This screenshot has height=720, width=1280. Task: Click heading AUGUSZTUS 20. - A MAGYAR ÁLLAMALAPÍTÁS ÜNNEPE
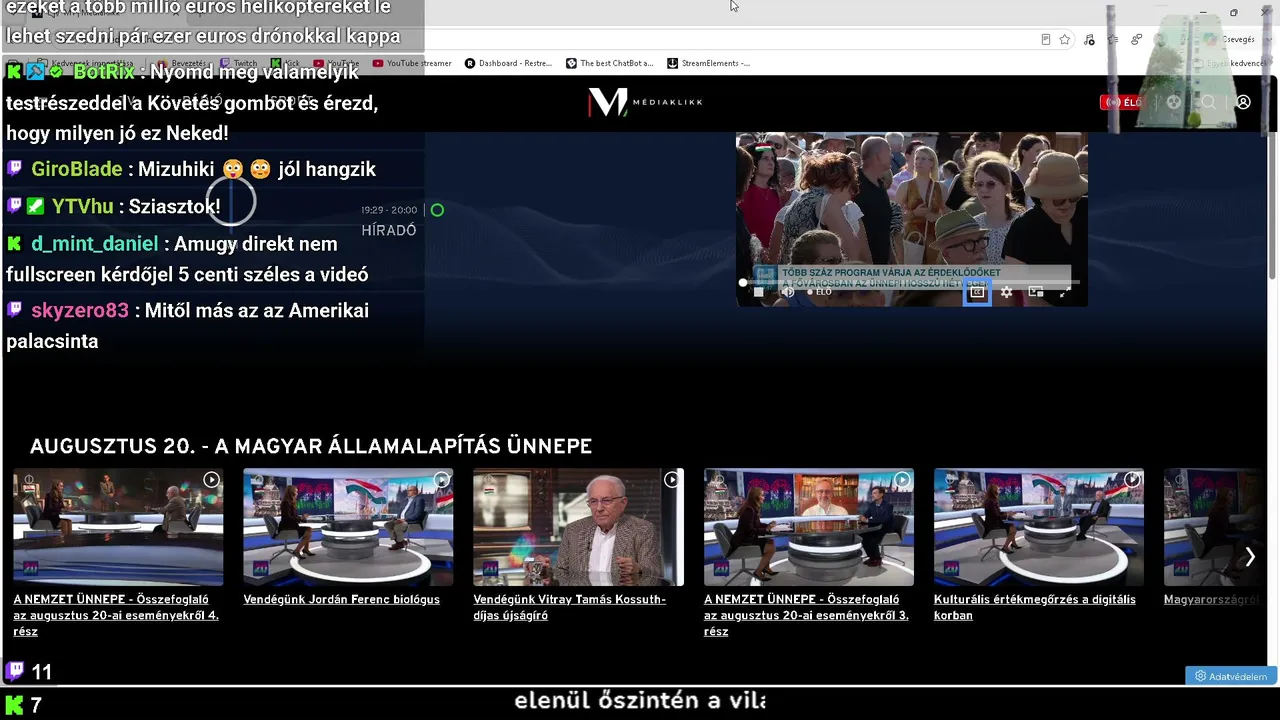(x=311, y=446)
